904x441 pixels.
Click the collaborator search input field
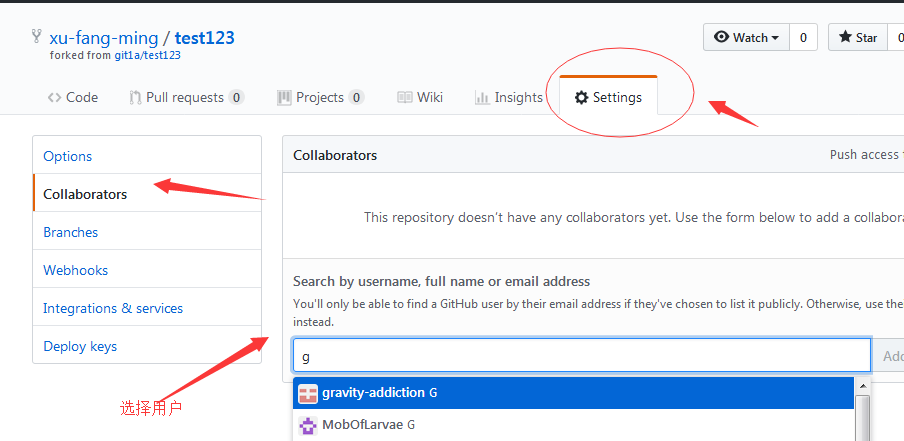[x=581, y=356]
